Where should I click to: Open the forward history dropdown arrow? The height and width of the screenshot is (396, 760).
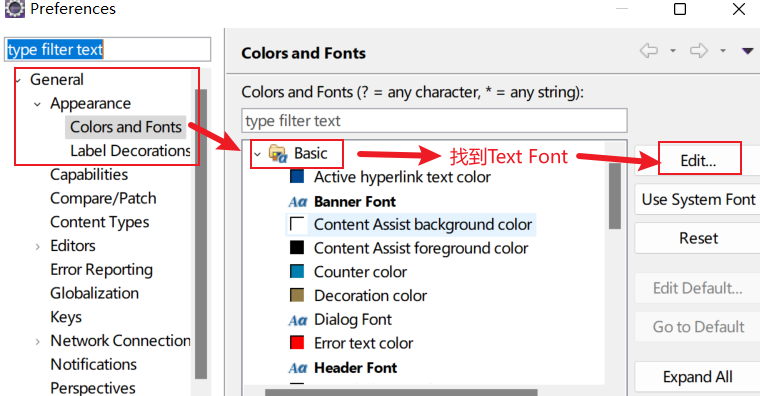tap(723, 51)
